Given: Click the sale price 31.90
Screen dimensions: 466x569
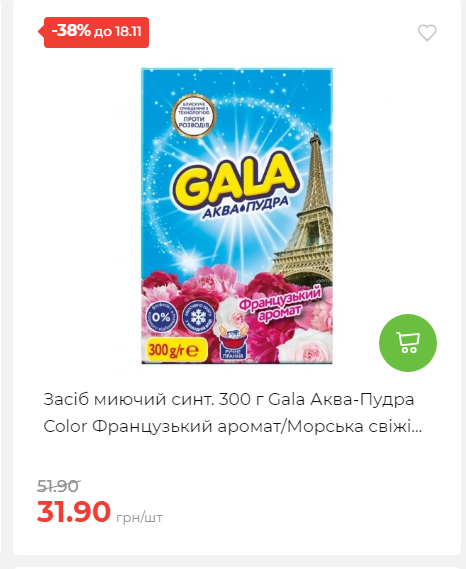Looking at the screenshot, I should [x=74, y=511].
